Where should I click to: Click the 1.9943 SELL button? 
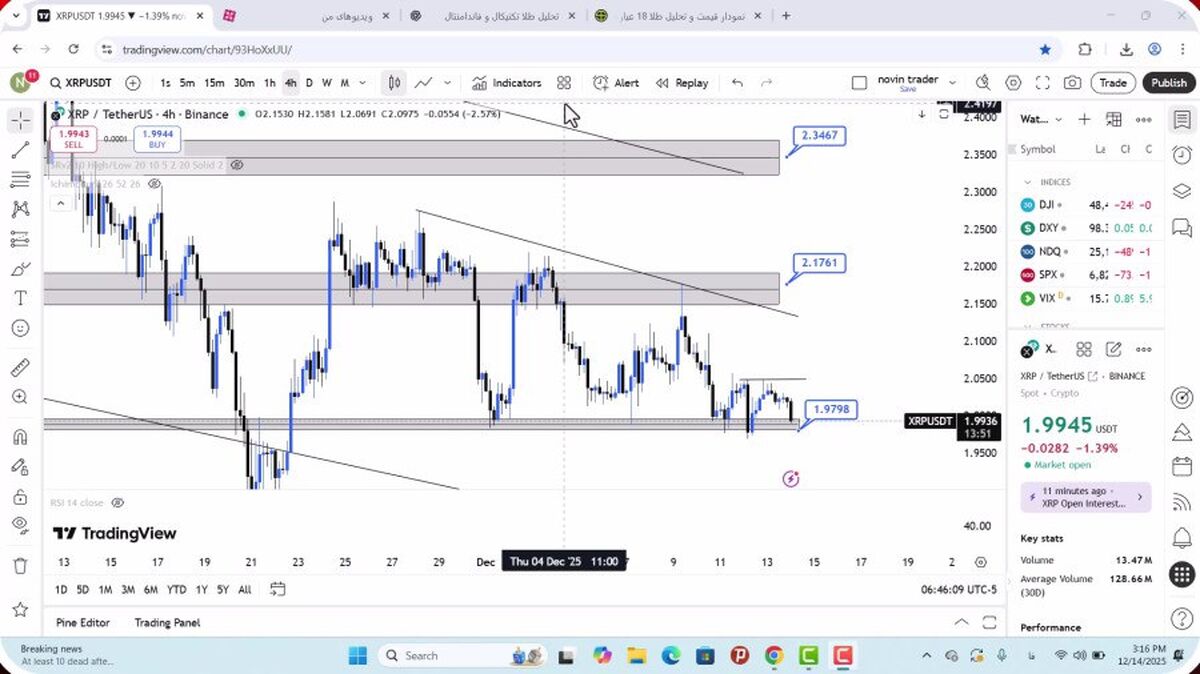coord(74,139)
